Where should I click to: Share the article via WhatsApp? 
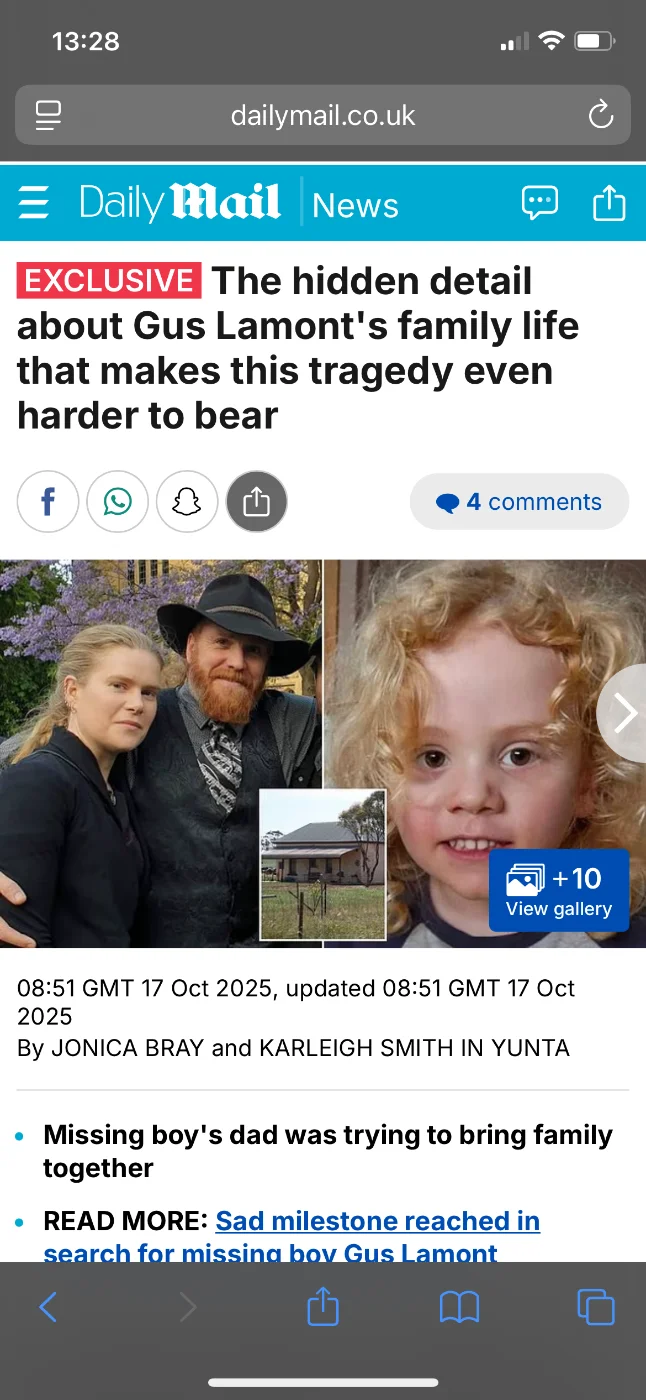point(118,501)
